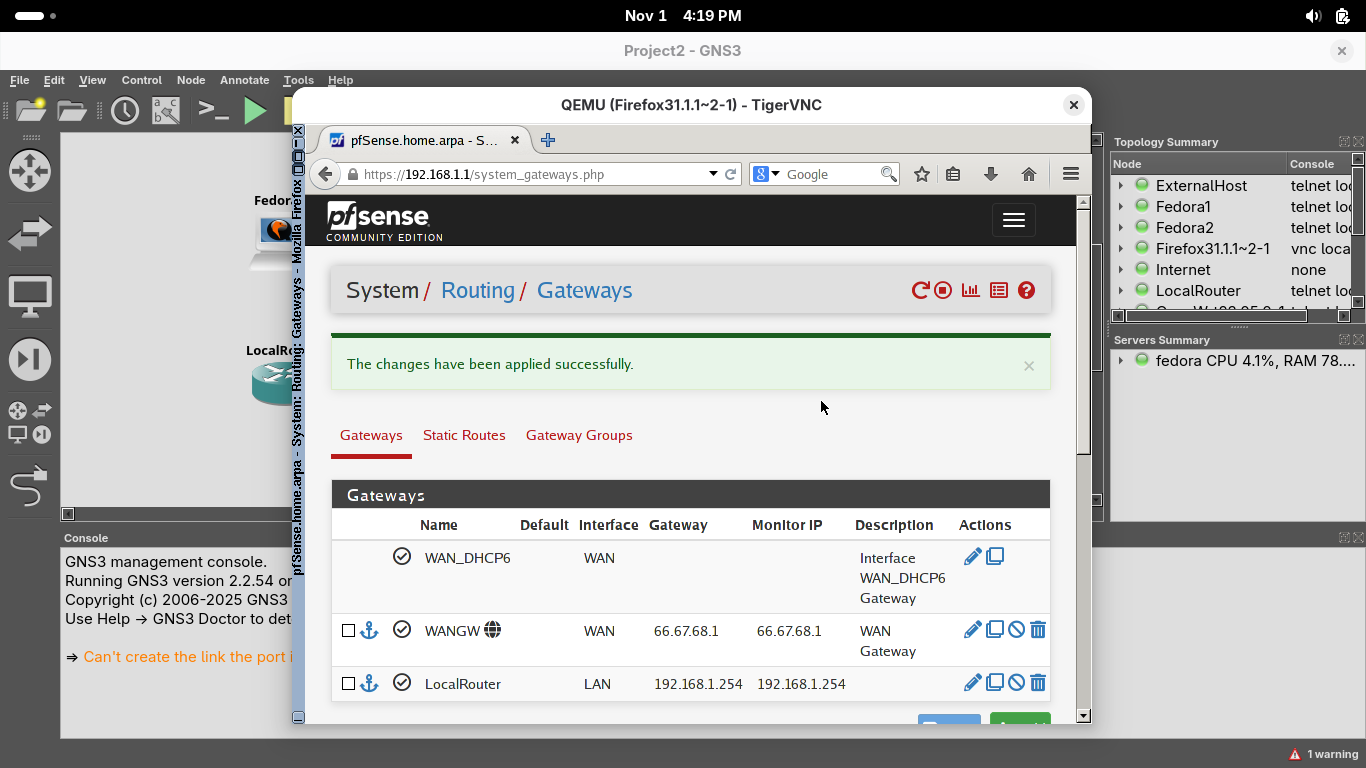Expand the ExternalHost node in Topology Summary
Viewport: 1366px width, 768px height.
pos(1121,186)
